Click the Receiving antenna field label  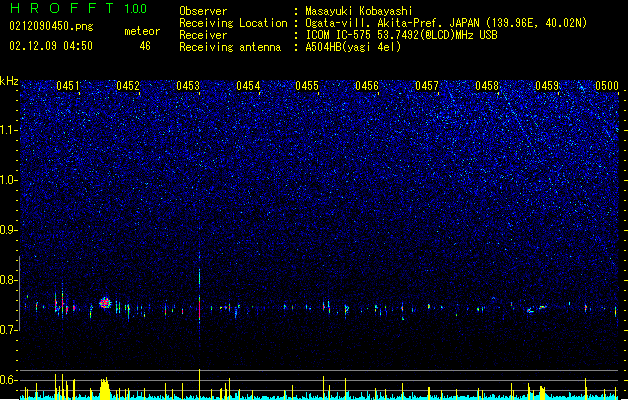pyautogui.click(x=230, y=47)
